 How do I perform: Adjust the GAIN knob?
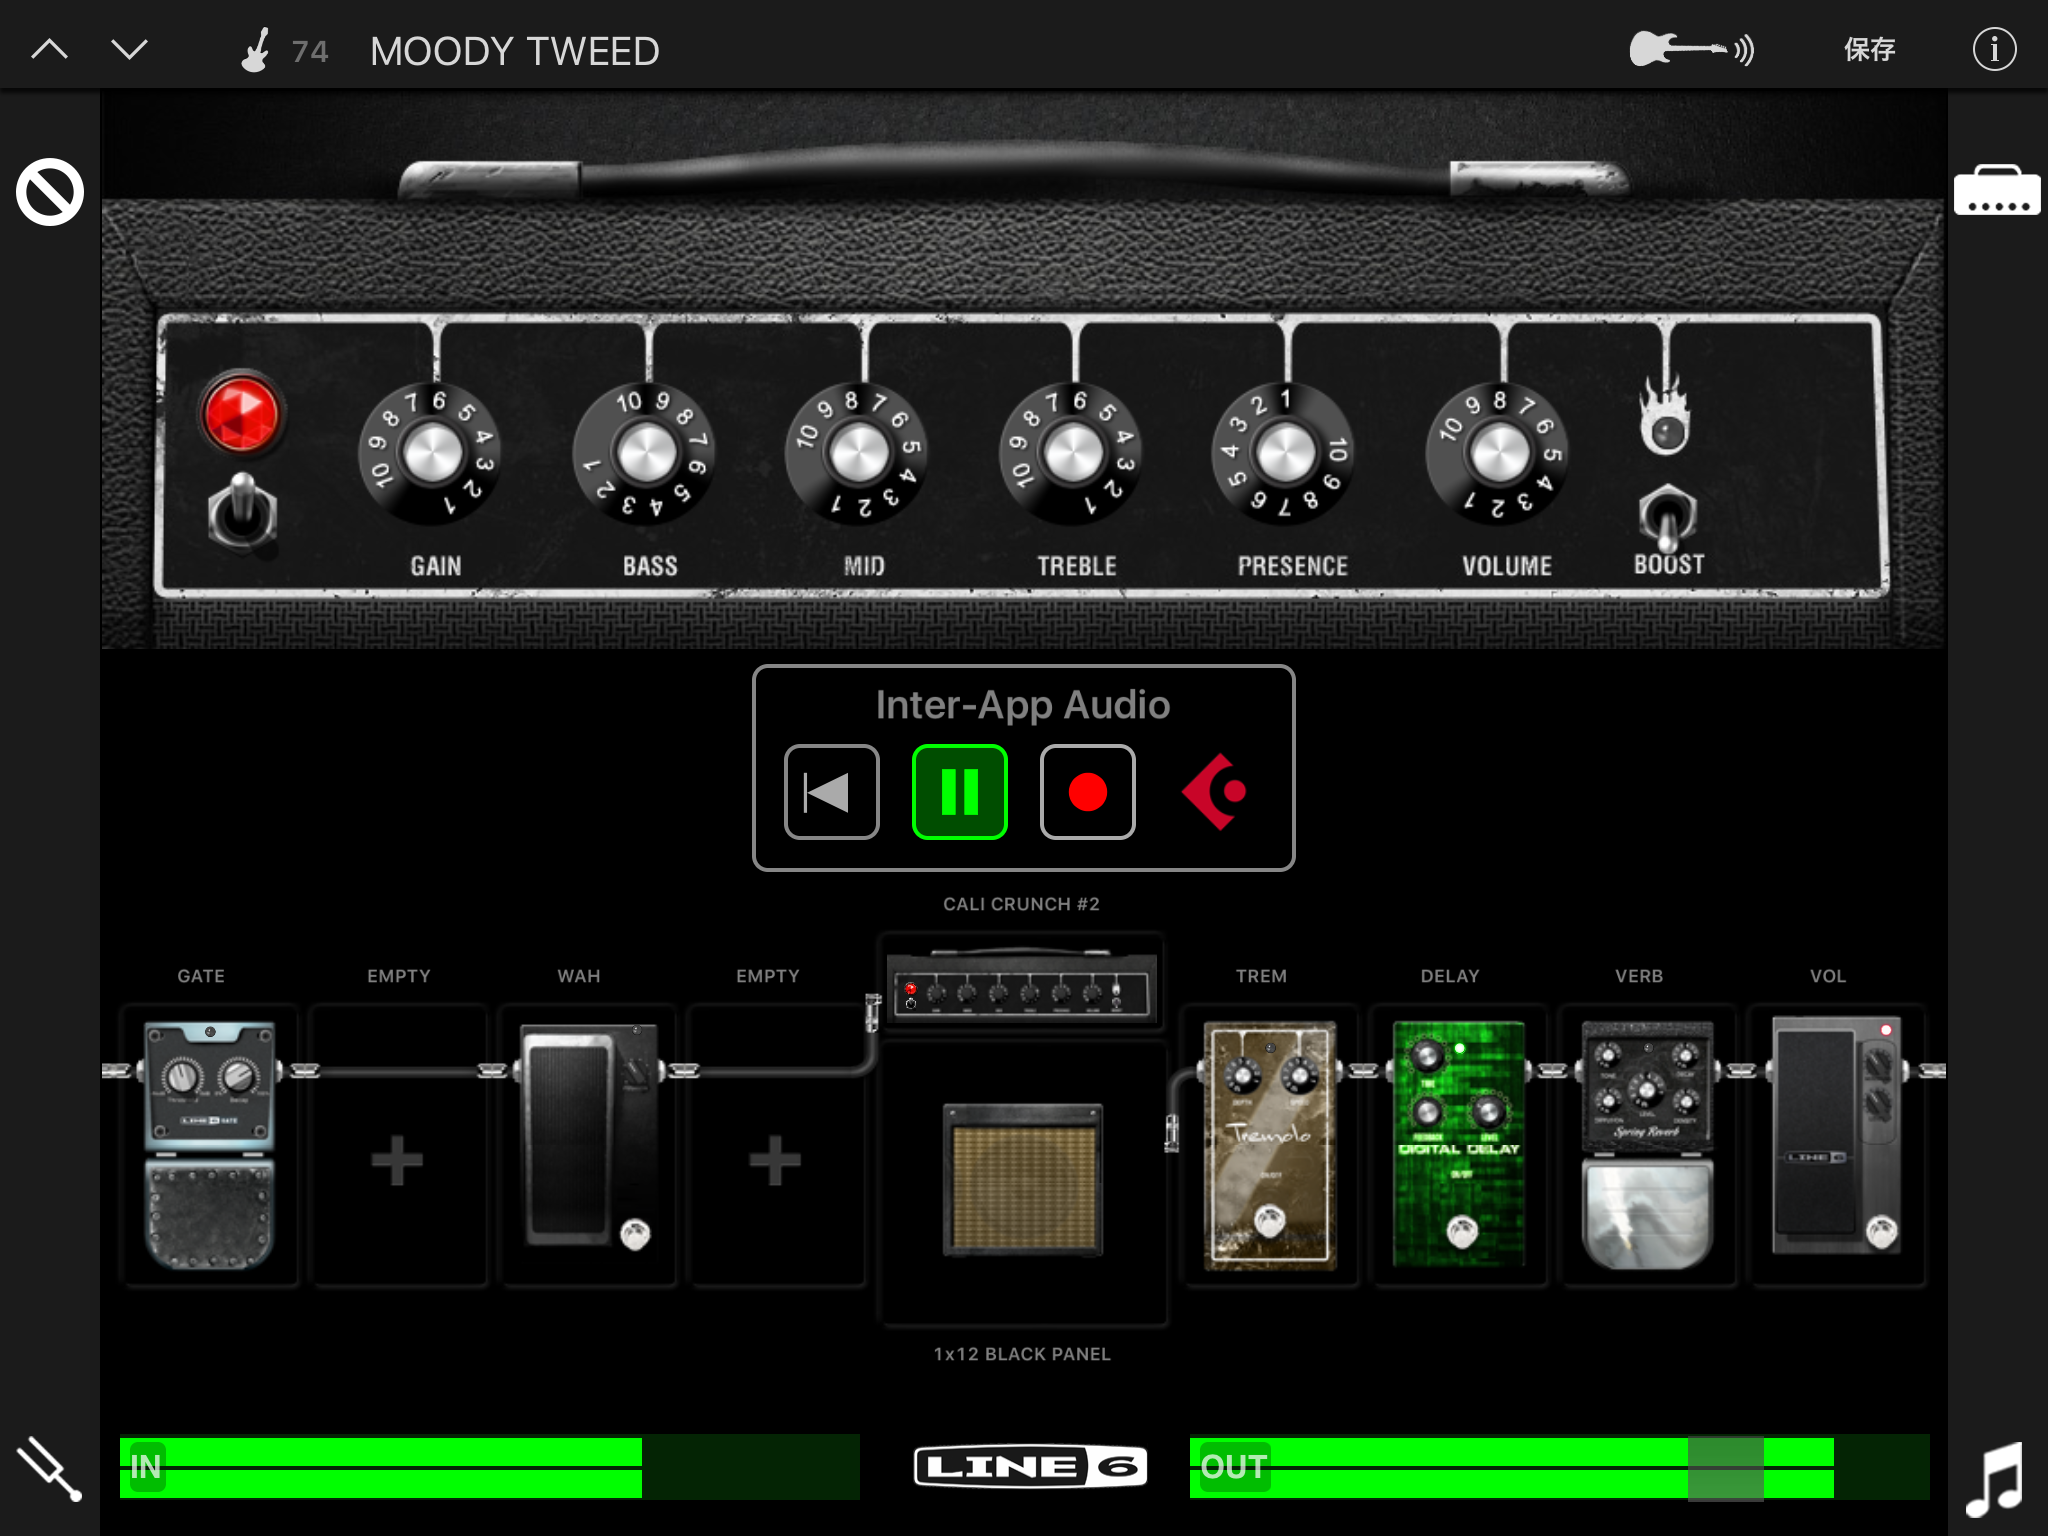[431, 453]
